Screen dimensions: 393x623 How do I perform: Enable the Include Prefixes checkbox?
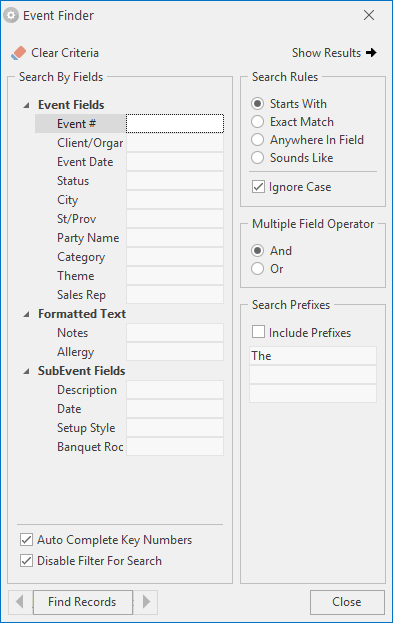(x=258, y=332)
